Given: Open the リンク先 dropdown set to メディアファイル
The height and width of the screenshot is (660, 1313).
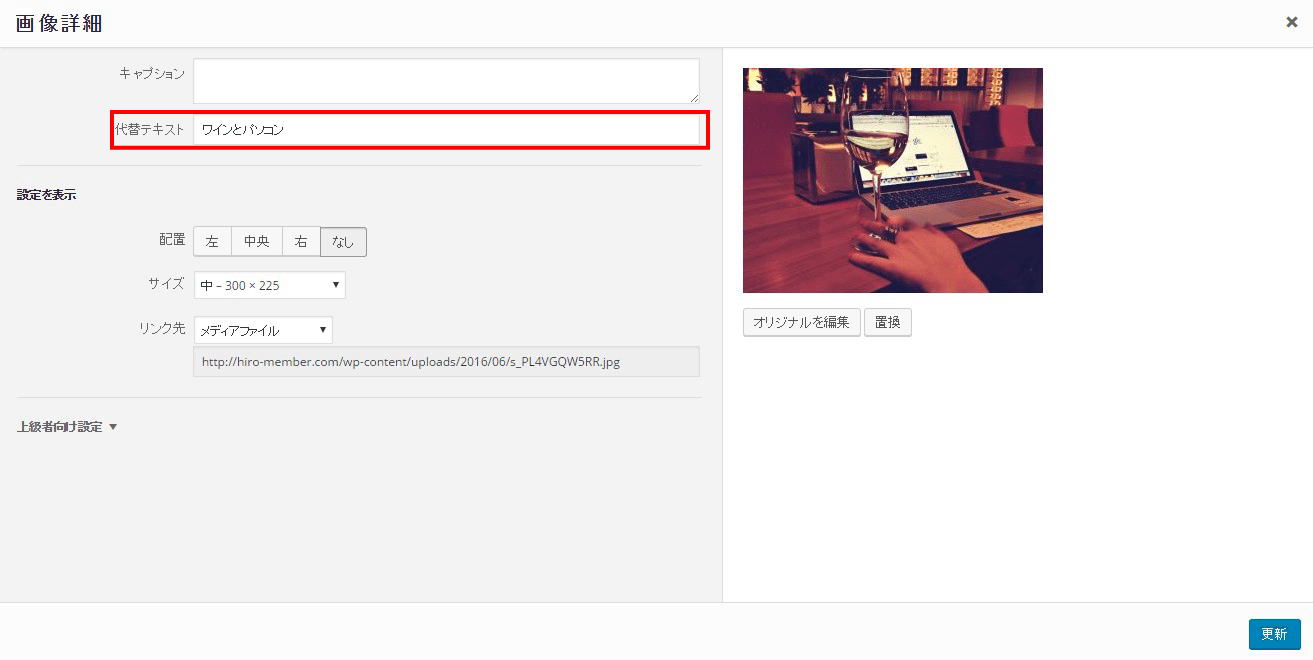Looking at the screenshot, I should (263, 330).
